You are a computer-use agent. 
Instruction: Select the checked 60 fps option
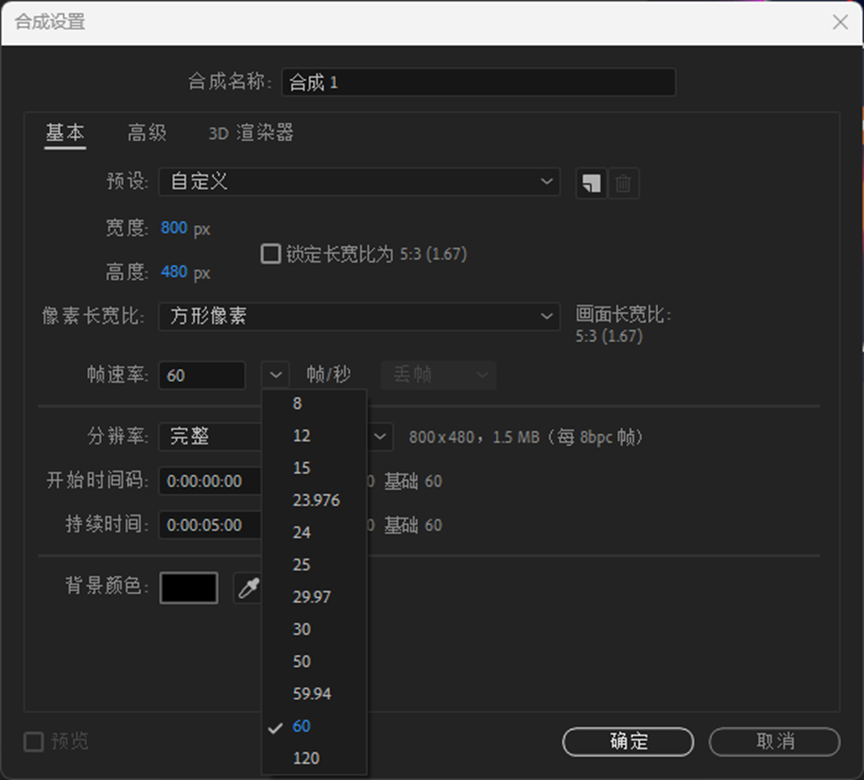[x=314, y=726]
